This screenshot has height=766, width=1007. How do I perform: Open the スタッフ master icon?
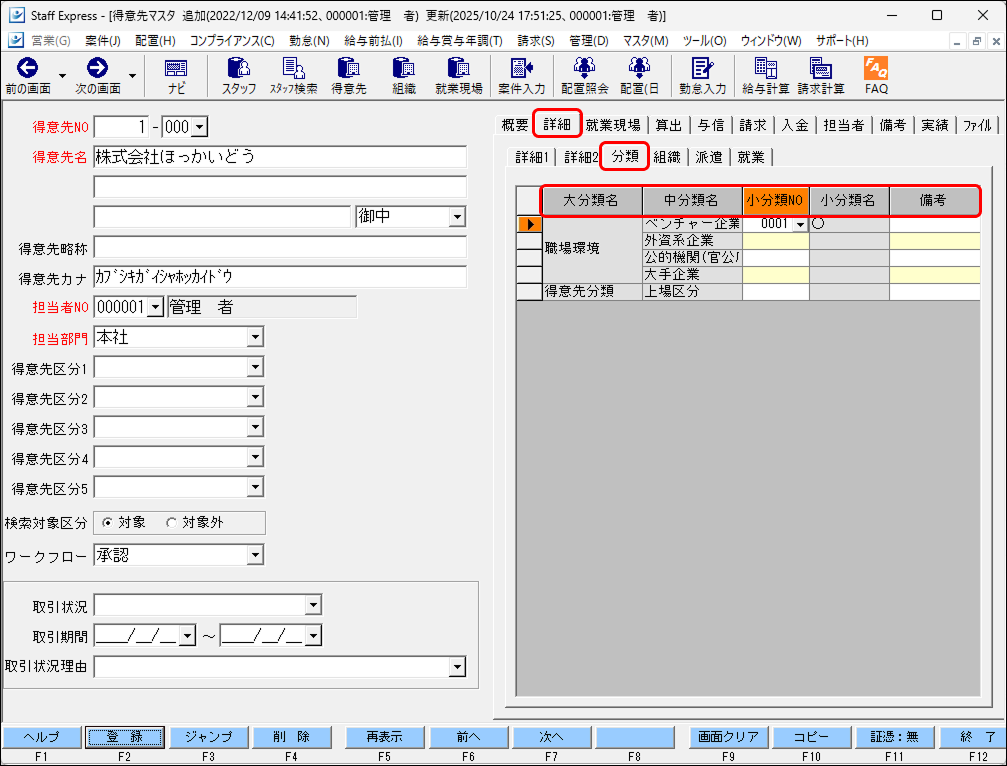click(x=237, y=74)
